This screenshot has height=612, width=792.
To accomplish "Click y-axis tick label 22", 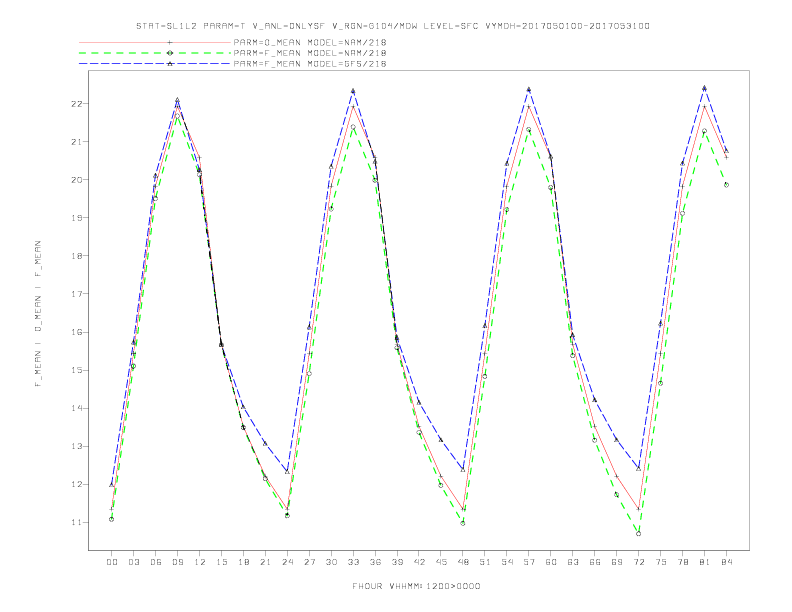I will tap(77, 104).
